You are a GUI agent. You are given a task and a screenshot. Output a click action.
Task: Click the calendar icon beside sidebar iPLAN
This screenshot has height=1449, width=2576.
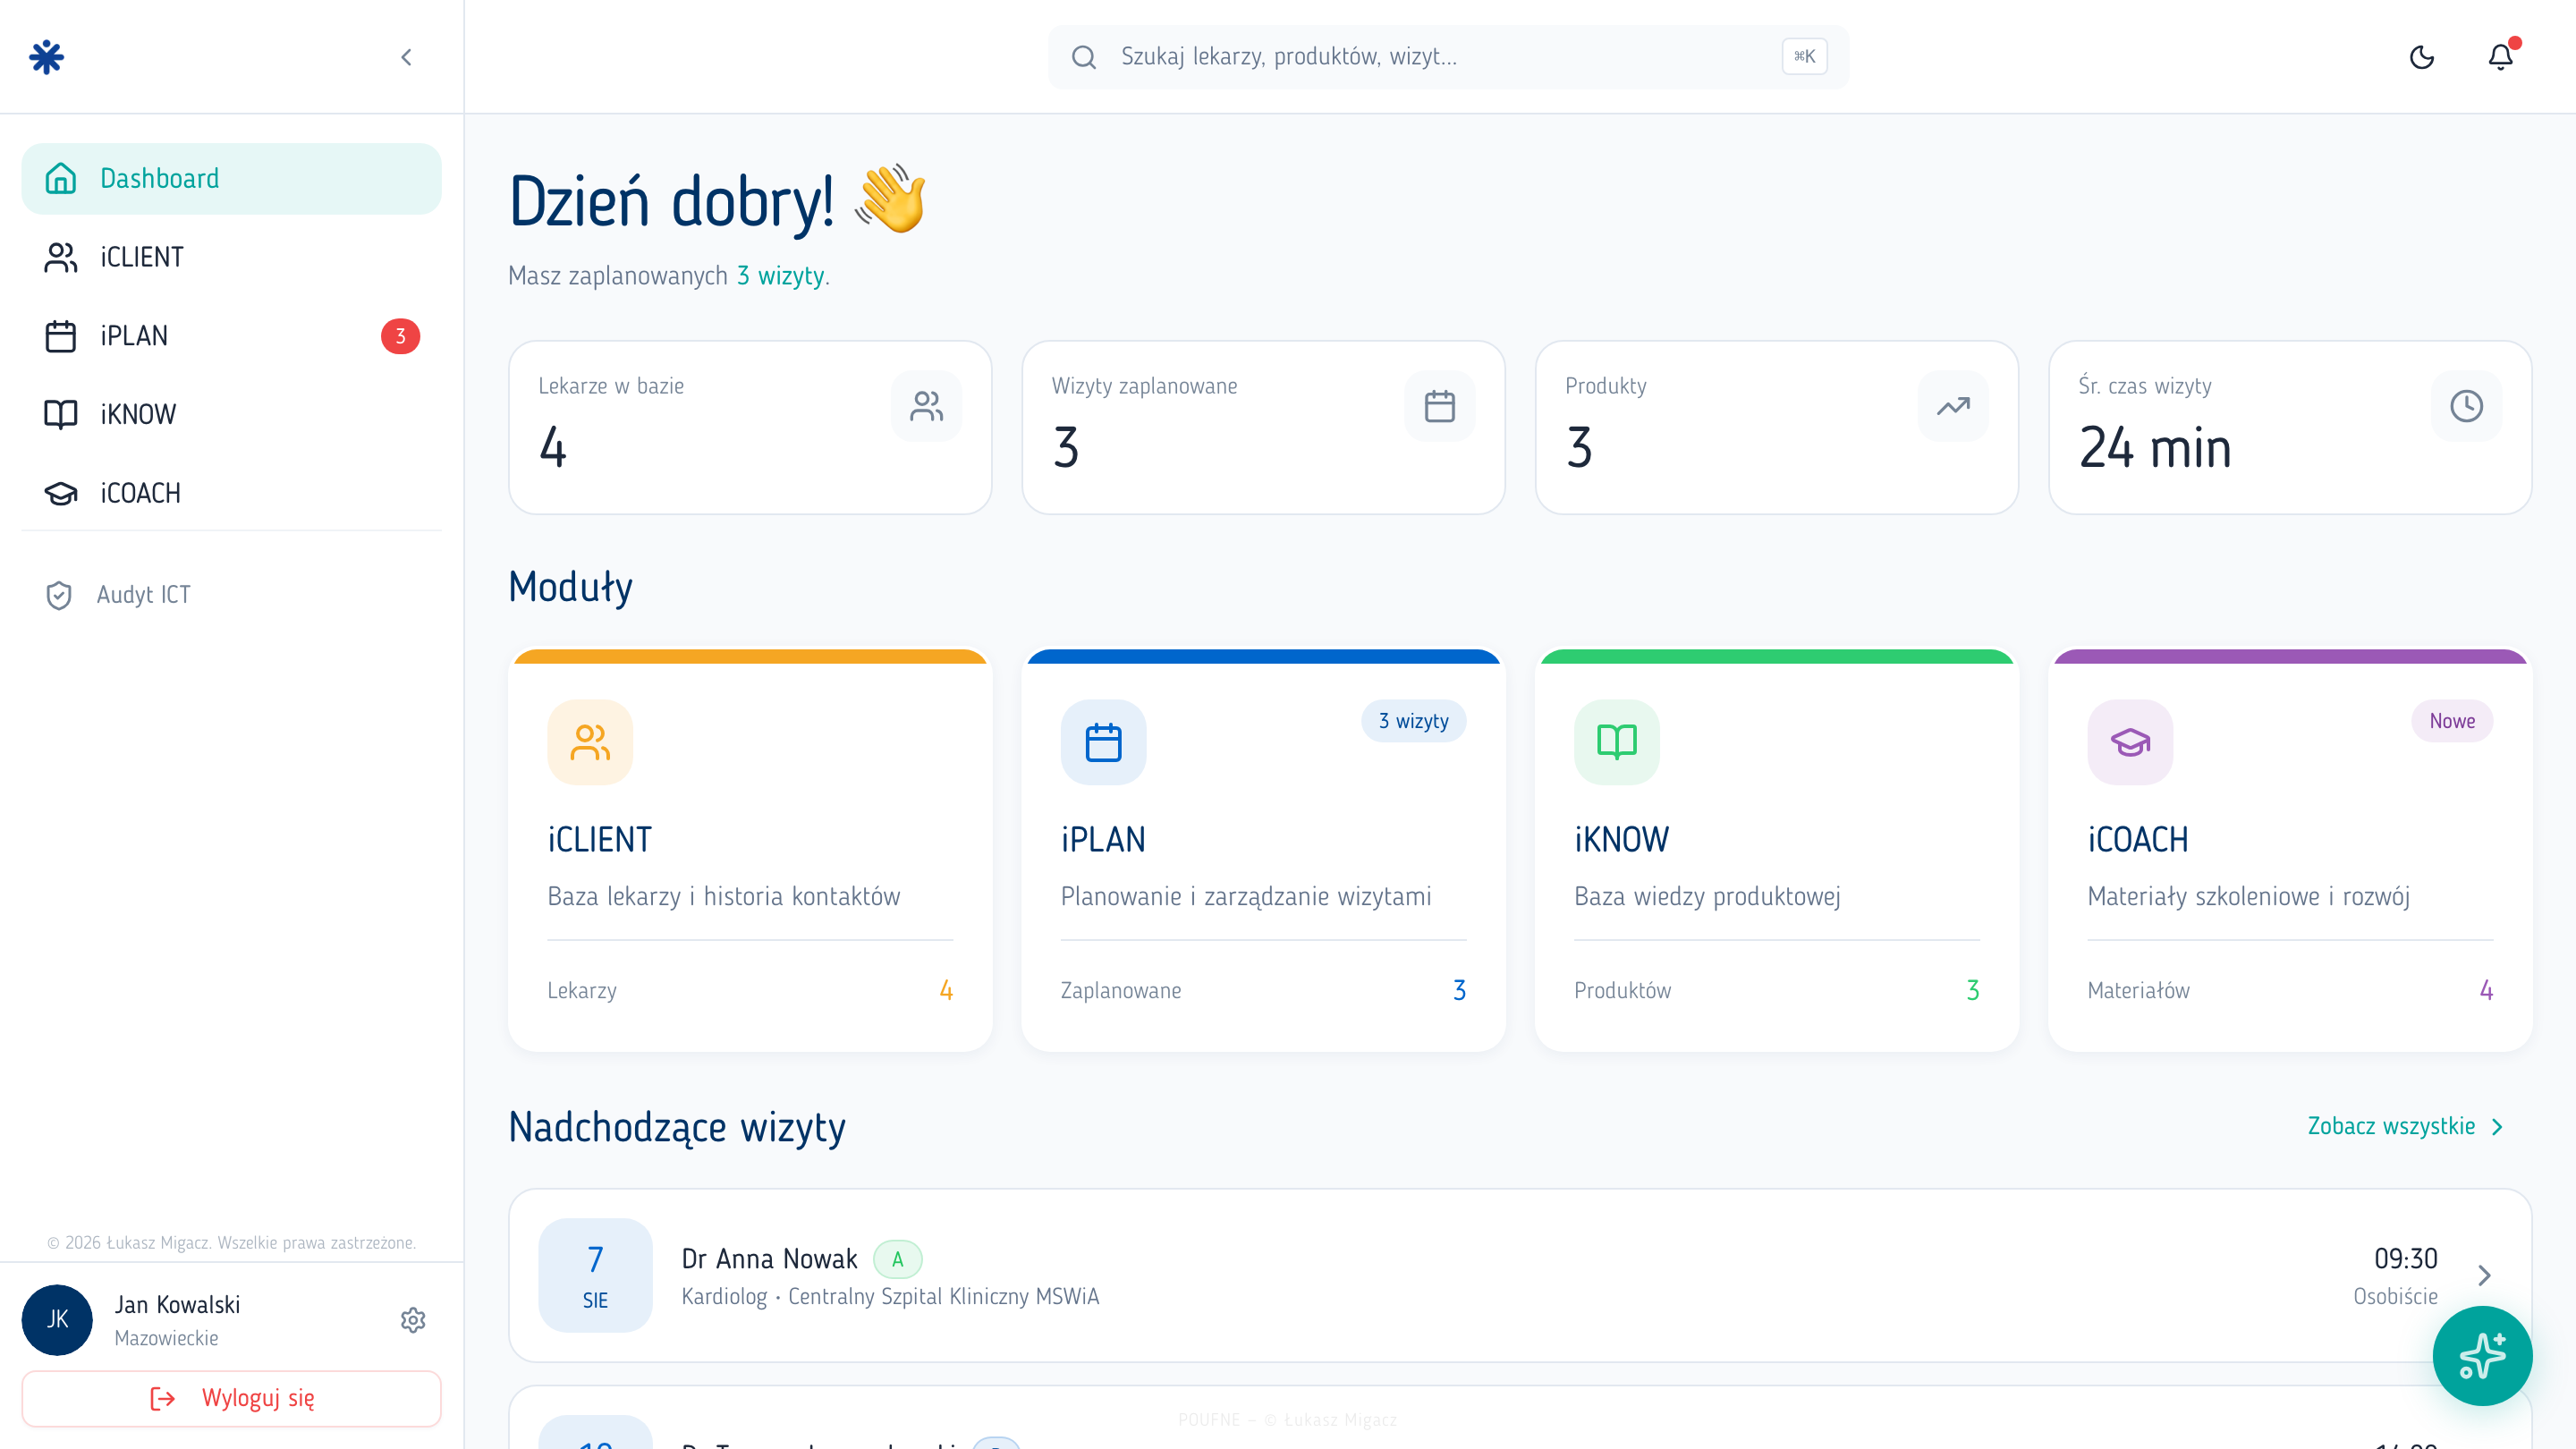[x=60, y=336]
